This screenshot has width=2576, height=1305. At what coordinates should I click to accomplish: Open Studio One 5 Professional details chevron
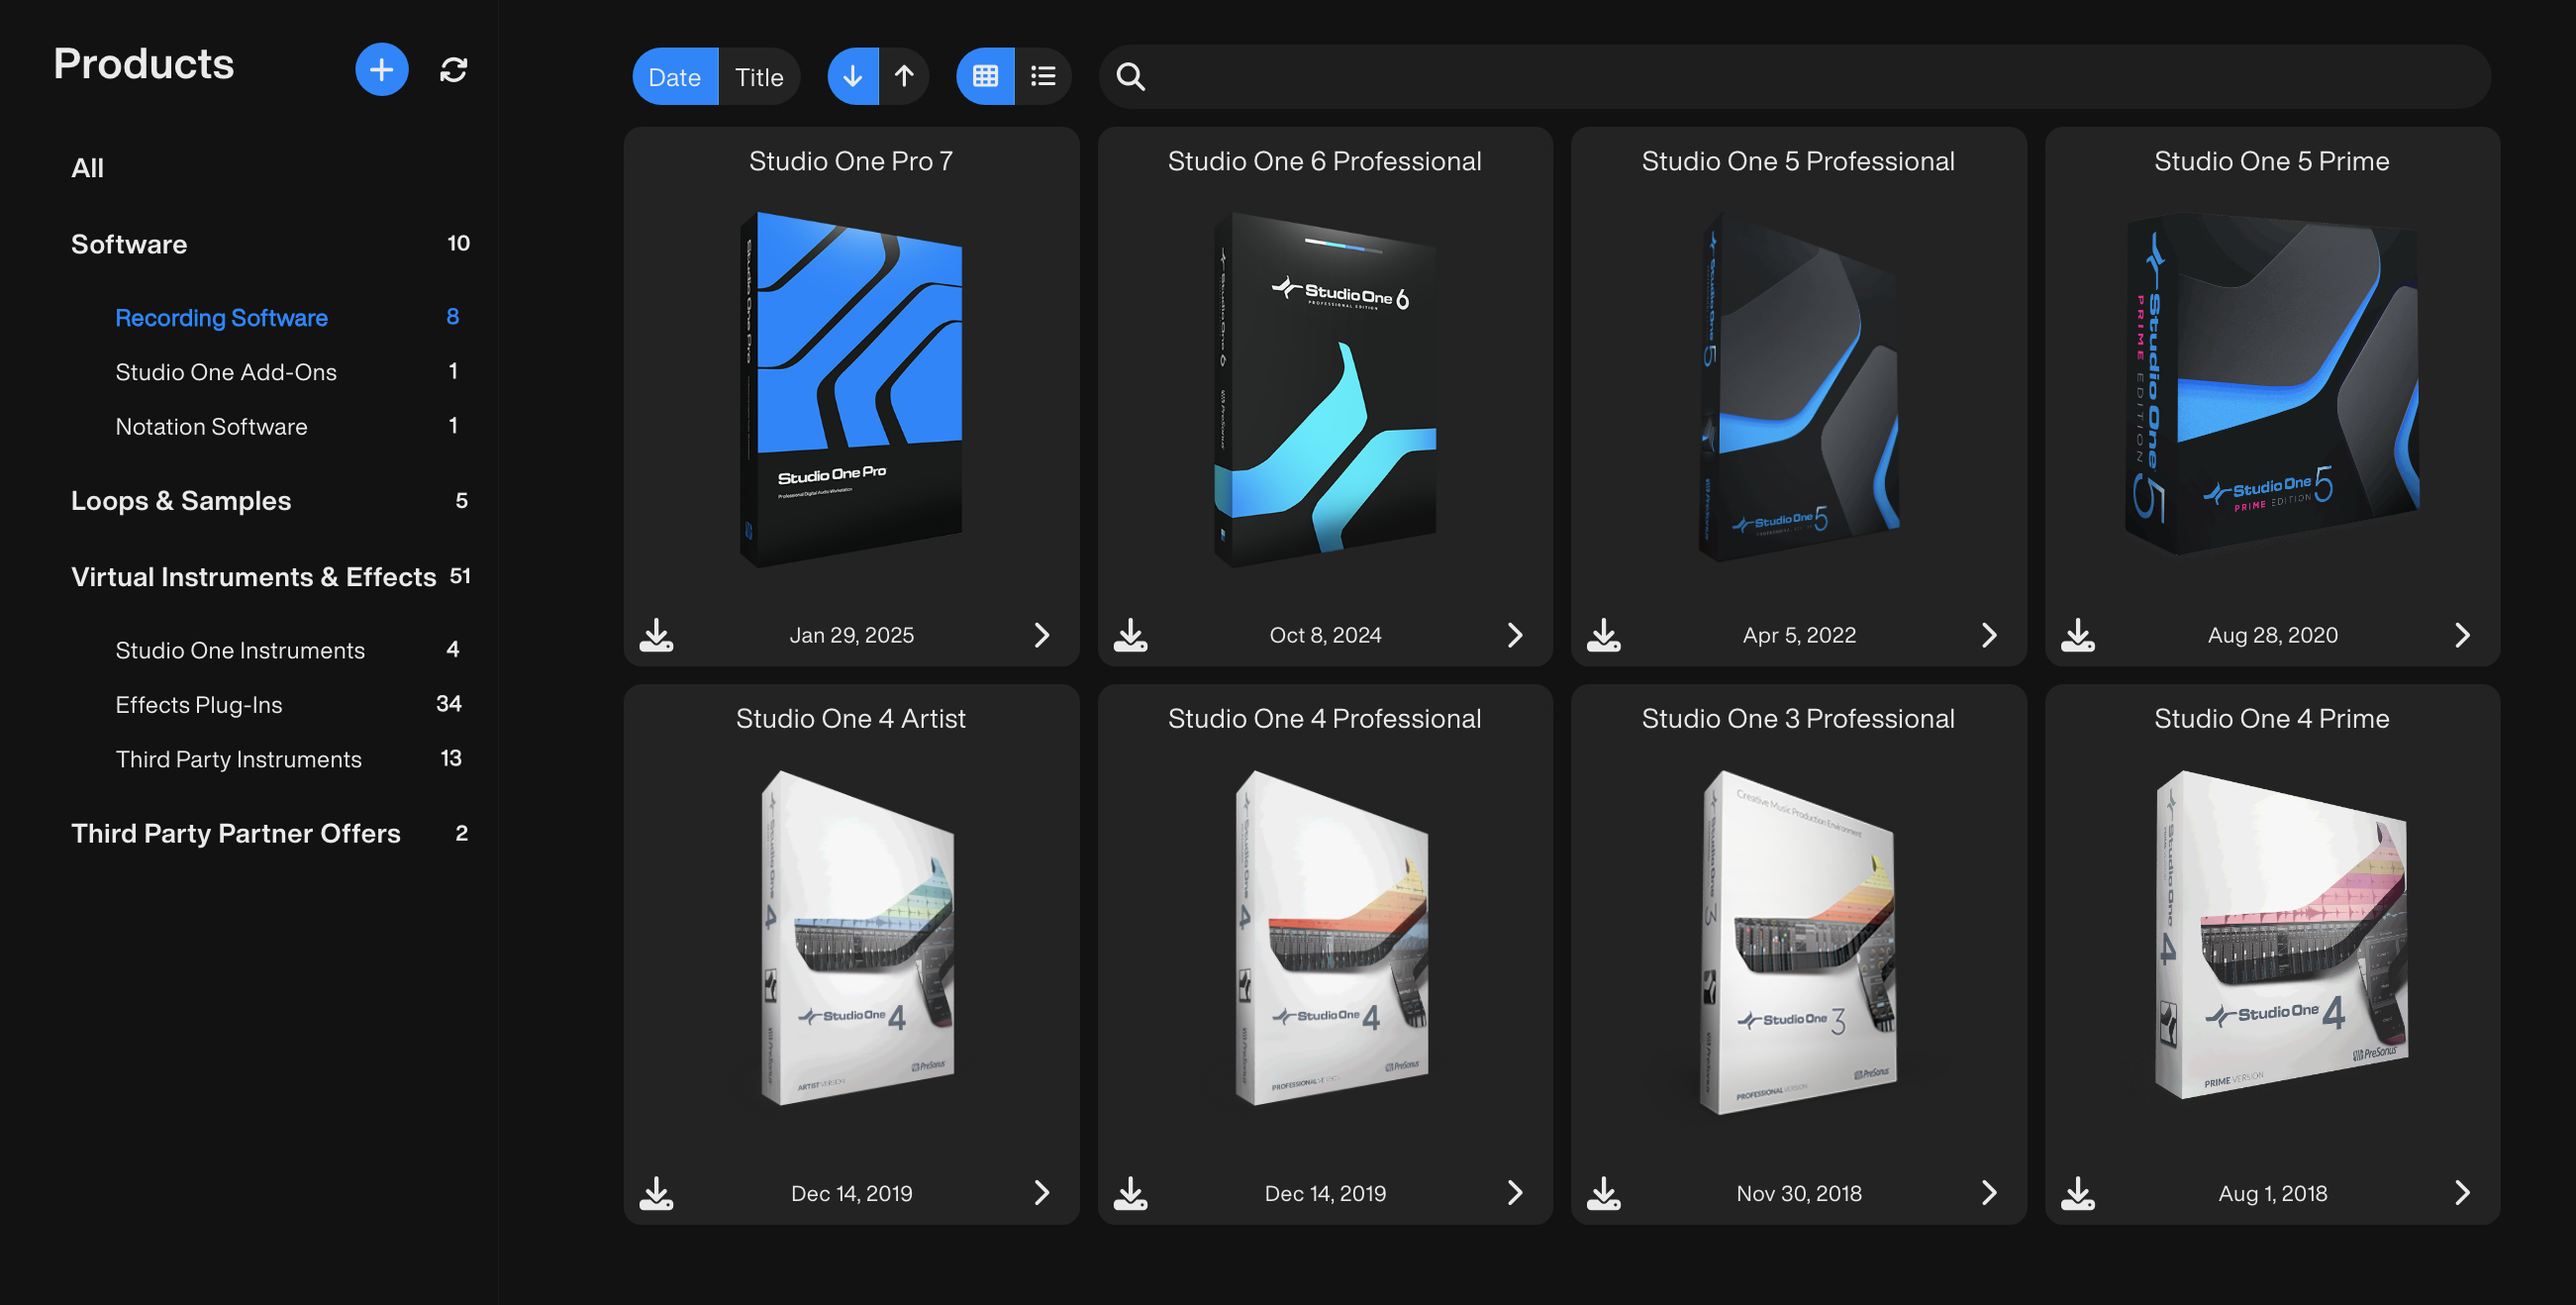pos(1988,635)
